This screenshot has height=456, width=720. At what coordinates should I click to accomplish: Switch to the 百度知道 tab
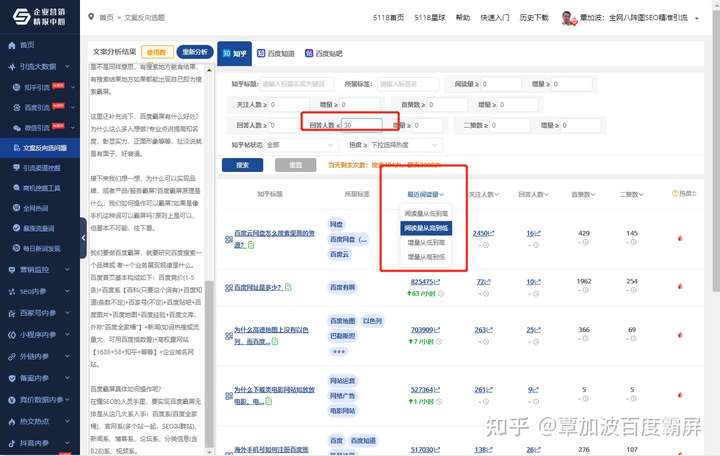pos(276,53)
